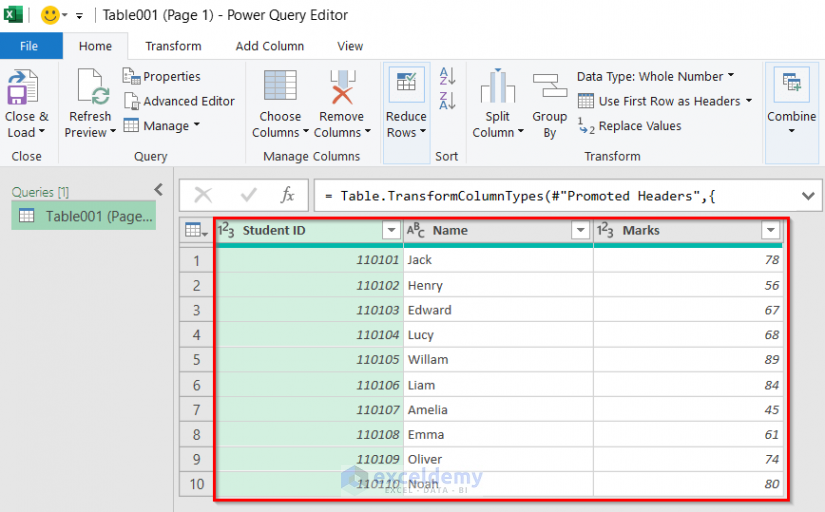Select the Student ID column header
The height and width of the screenshot is (512, 825).
click(x=308, y=230)
